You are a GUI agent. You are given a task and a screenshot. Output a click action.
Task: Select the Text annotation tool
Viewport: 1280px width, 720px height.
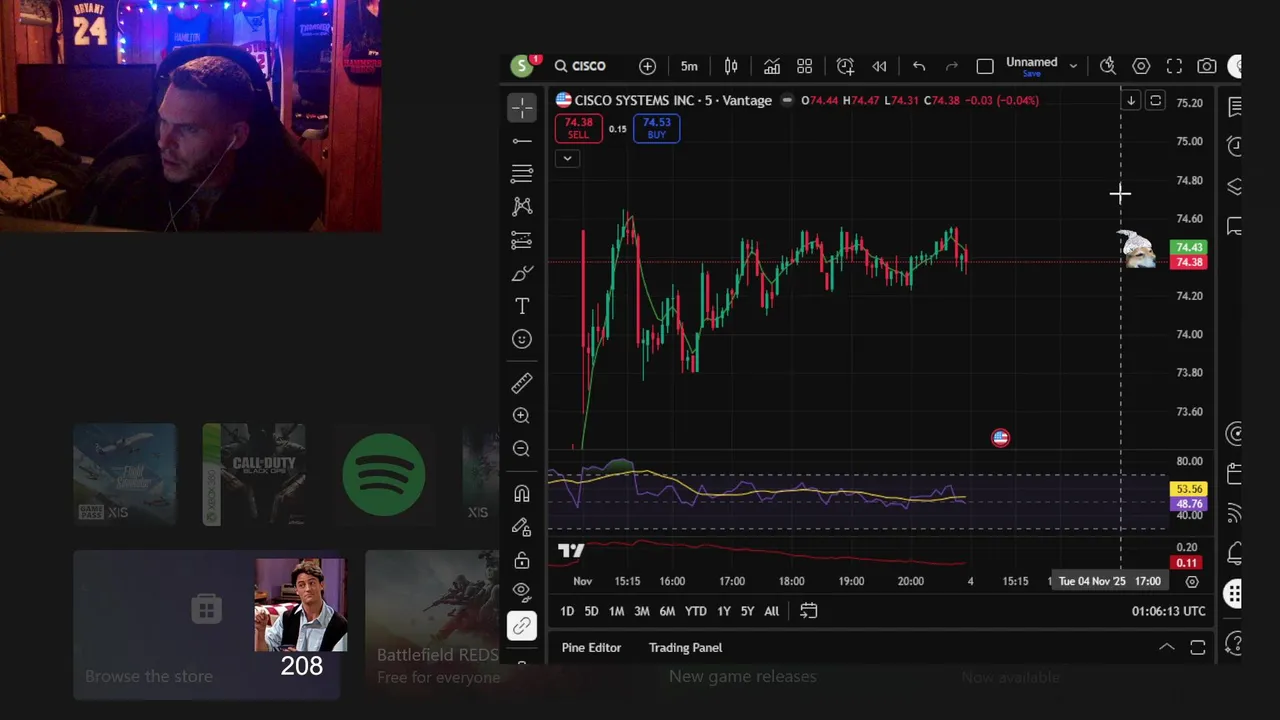[x=522, y=306]
